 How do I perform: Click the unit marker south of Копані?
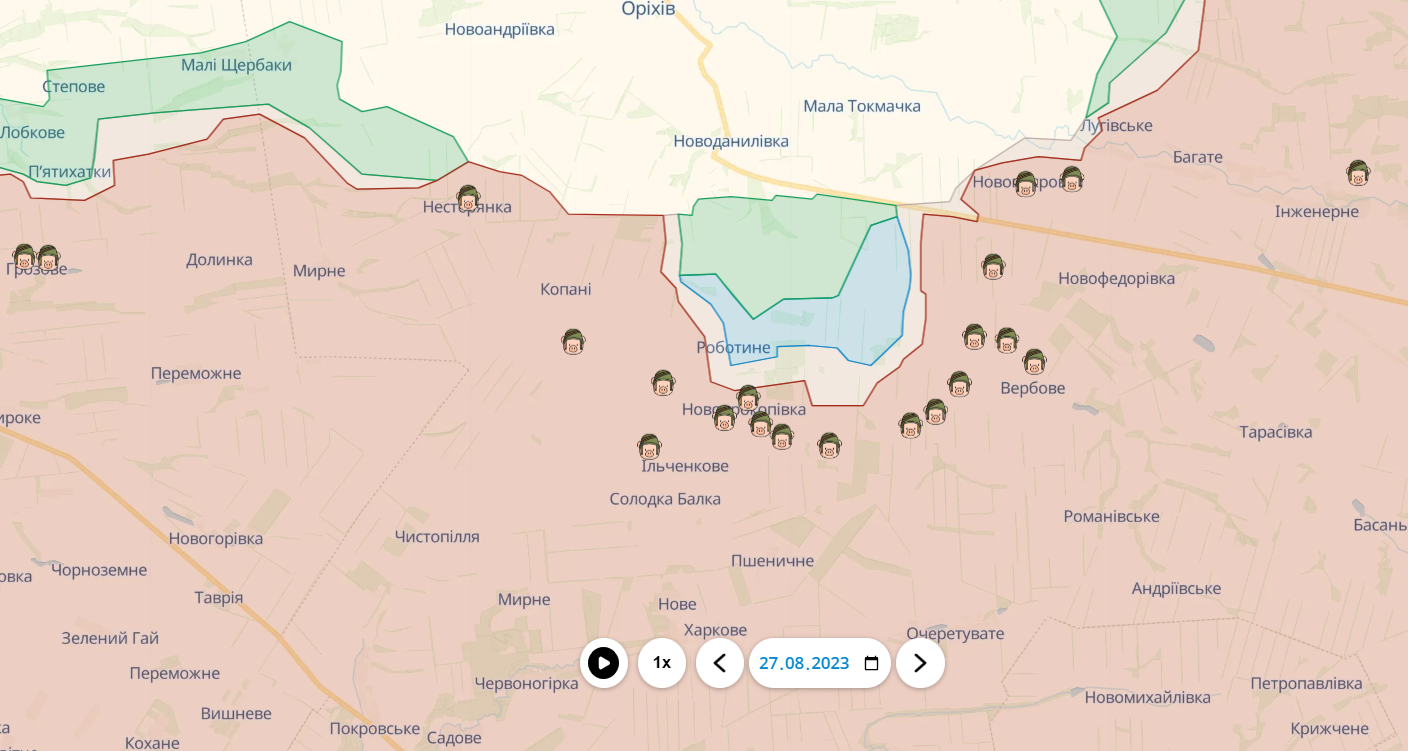coord(573,342)
